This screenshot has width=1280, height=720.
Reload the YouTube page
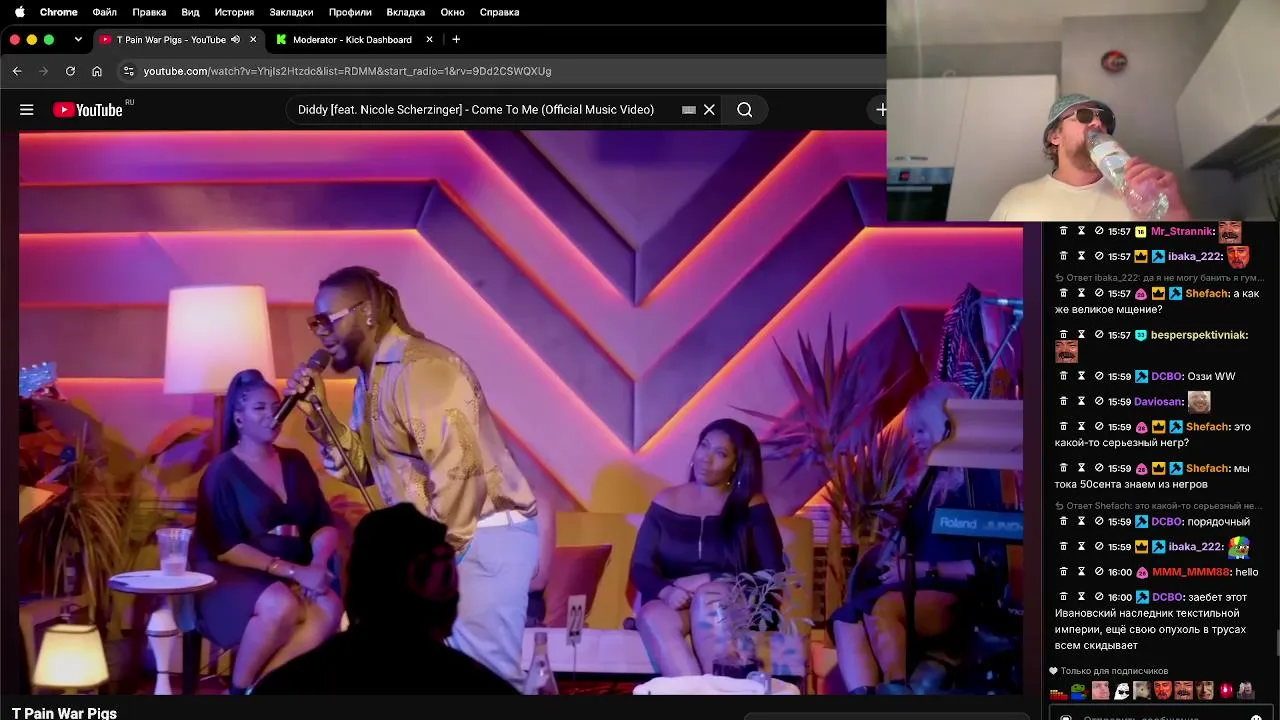[70, 71]
